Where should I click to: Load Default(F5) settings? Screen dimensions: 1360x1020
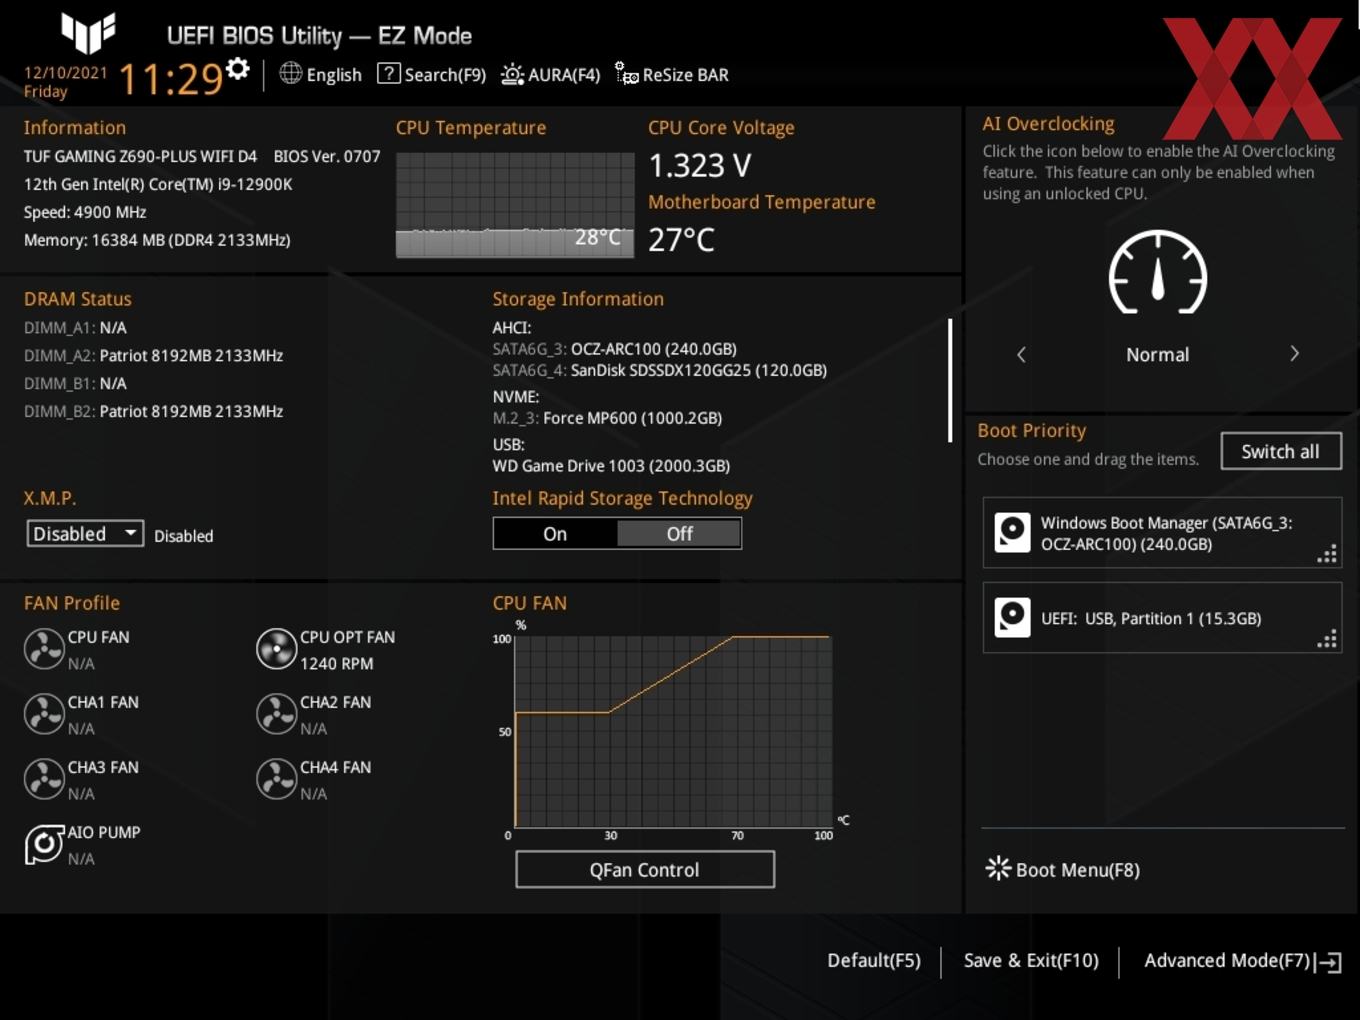point(874,960)
